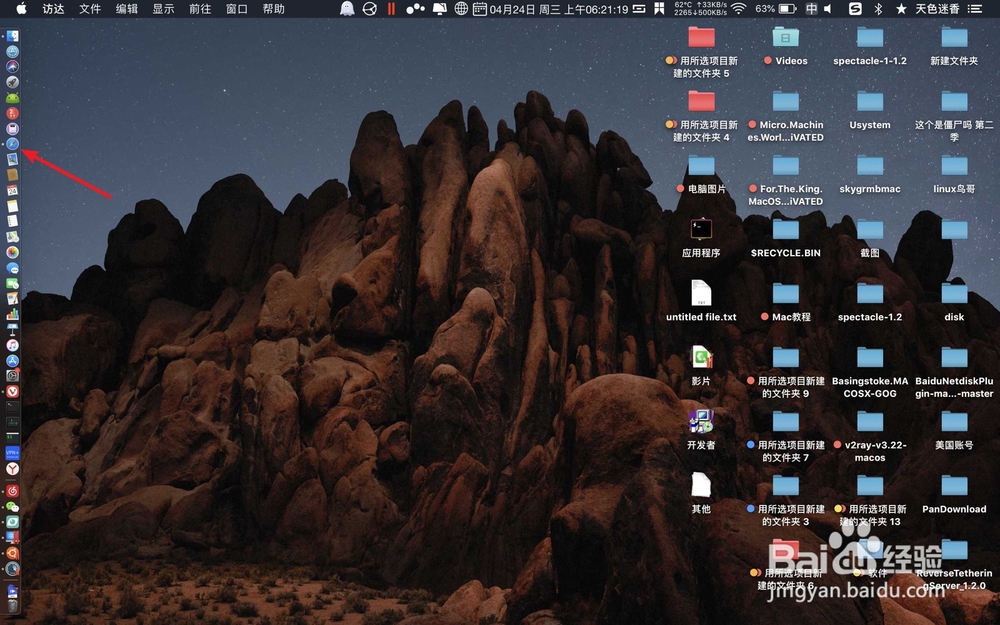
Task: Open the 帮助 menu
Action: (274, 9)
